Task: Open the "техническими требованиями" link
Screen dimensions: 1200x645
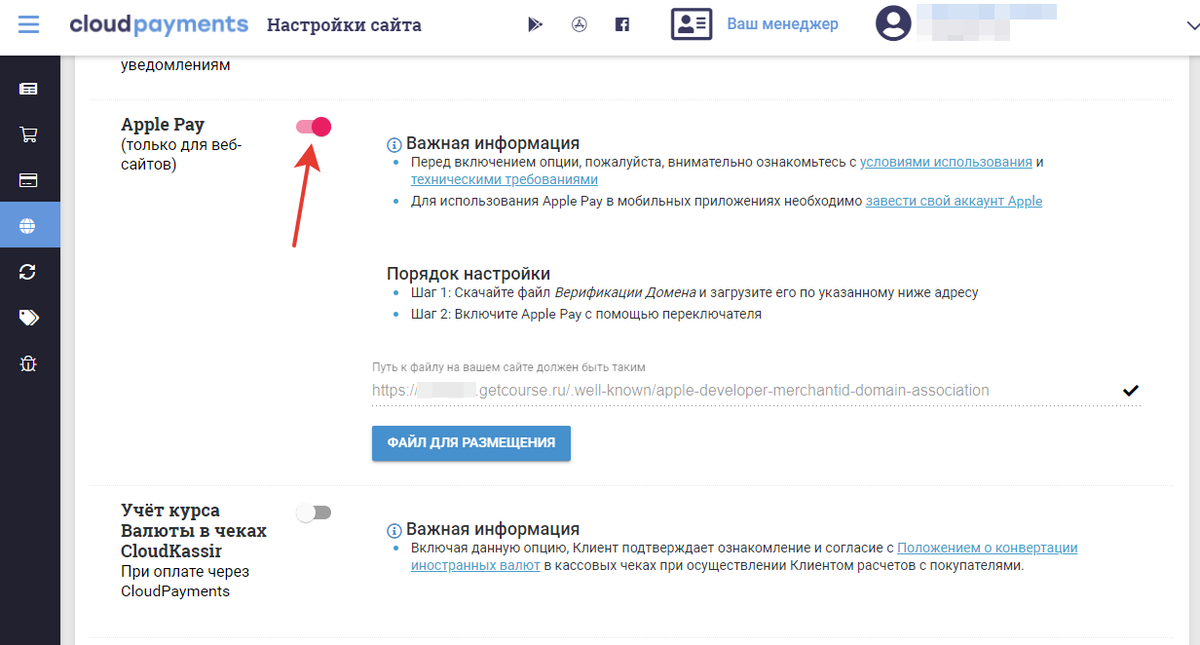Action: [504, 180]
